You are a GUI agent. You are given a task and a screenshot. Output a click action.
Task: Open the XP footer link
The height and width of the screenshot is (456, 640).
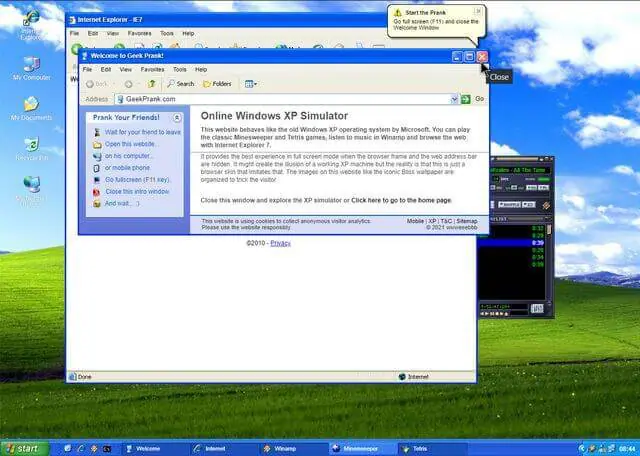(432, 221)
